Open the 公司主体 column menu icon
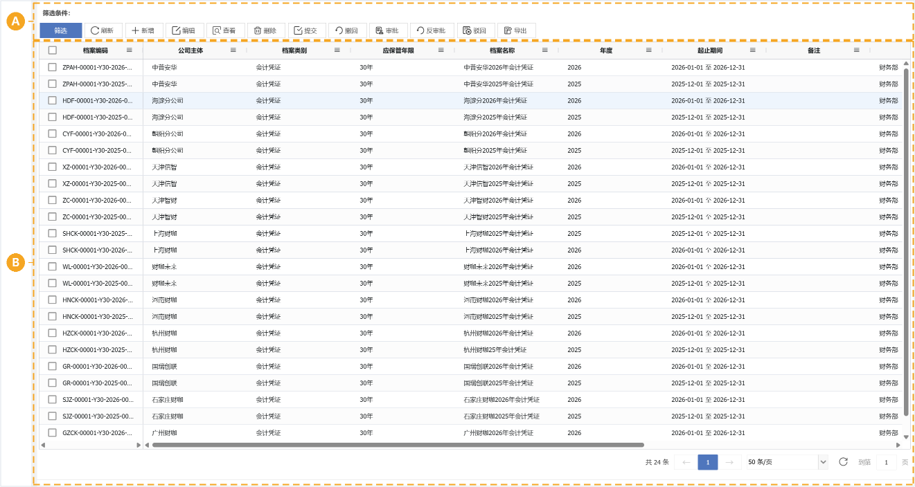This screenshot has height=487, width=915. [233, 50]
